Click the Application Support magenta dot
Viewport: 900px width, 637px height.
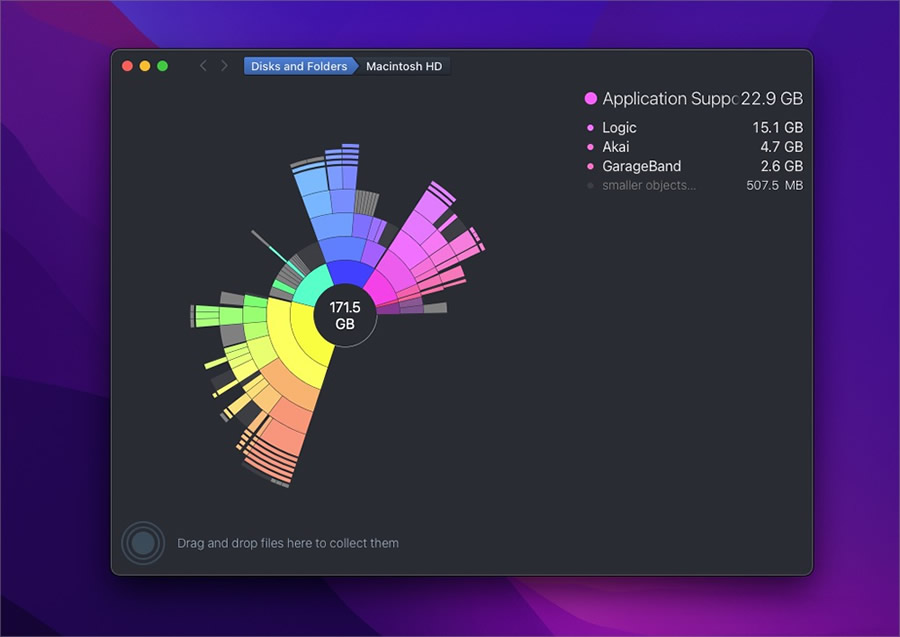(x=591, y=99)
